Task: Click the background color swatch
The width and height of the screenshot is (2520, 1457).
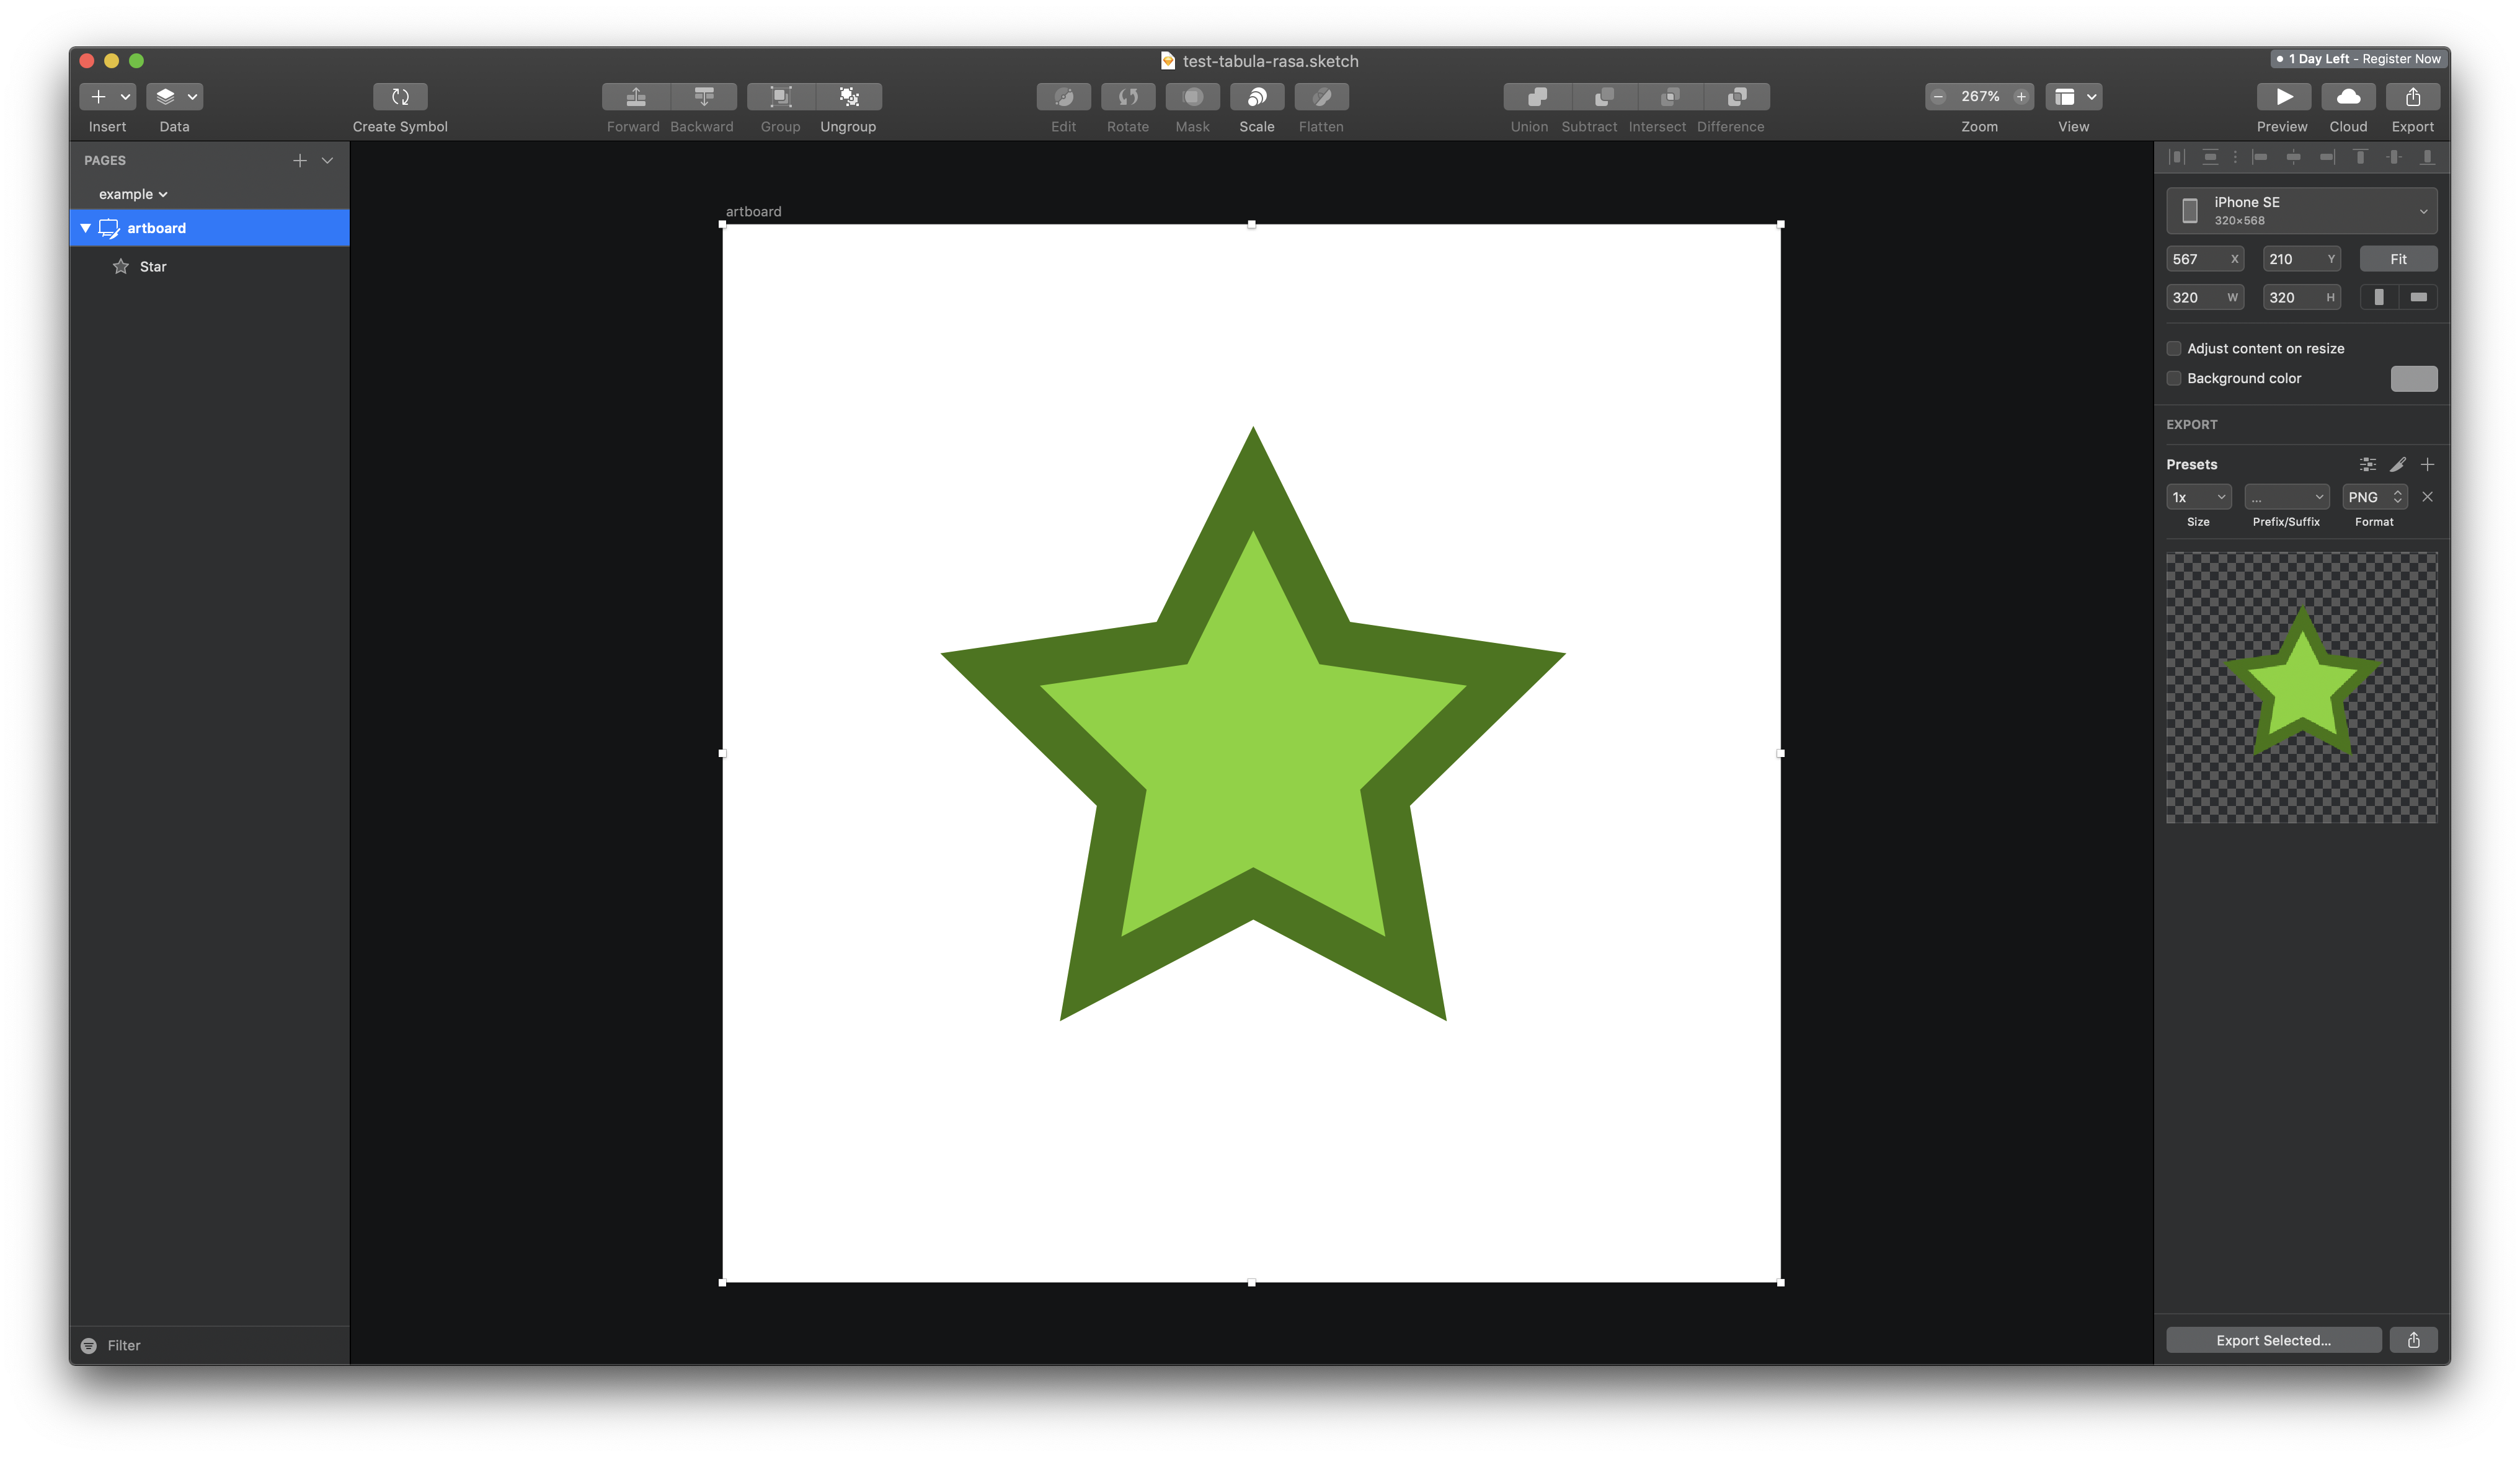Action: click(x=2413, y=378)
